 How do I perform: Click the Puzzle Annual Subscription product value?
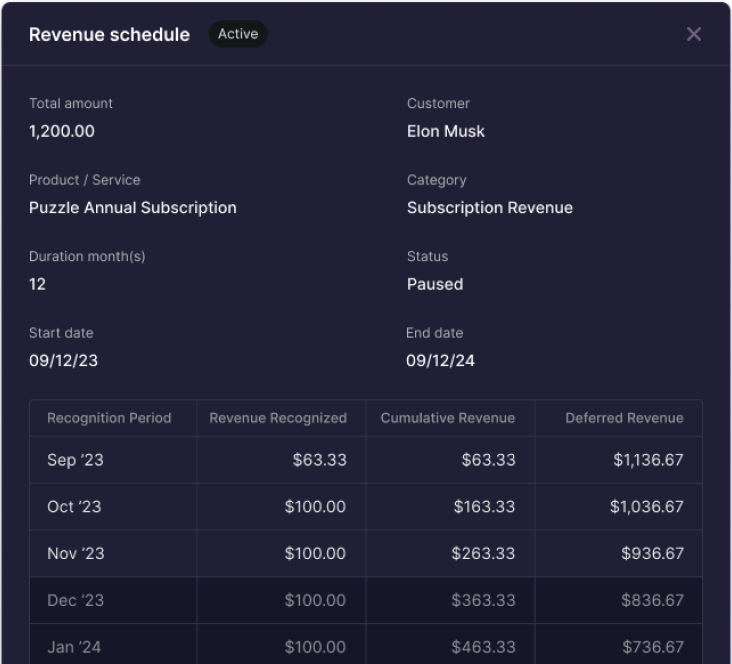[x=133, y=208]
